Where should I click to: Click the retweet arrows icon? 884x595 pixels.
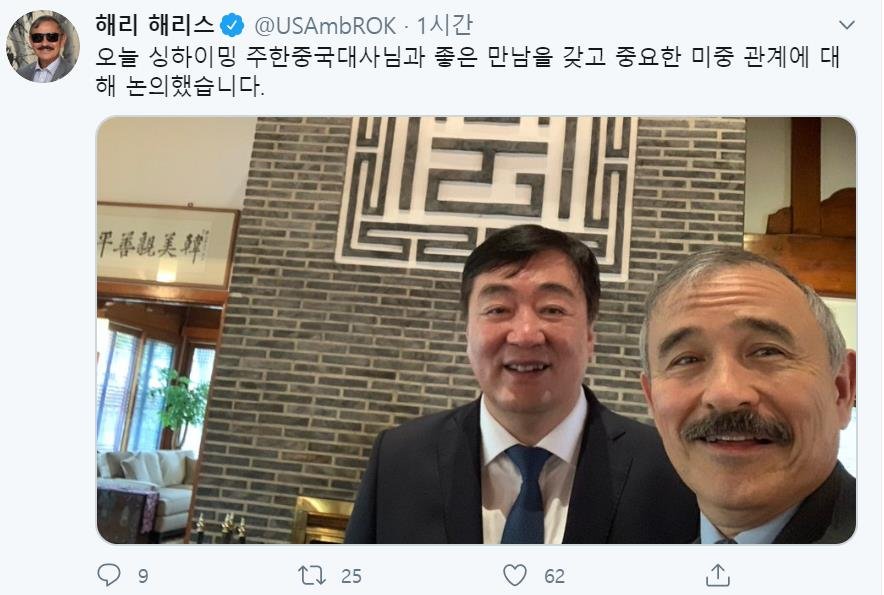click(312, 575)
